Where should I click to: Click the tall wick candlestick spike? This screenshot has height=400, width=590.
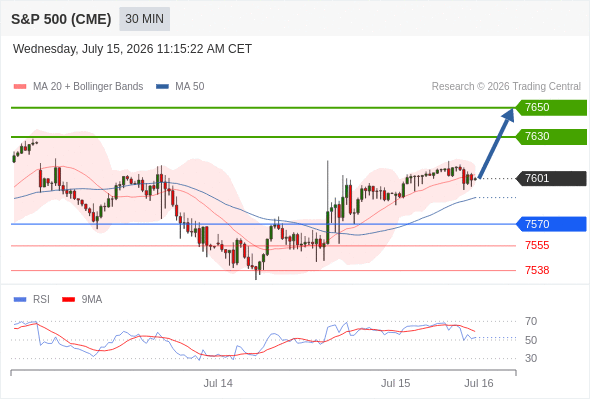pyautogui.click(x=328, y=202)
